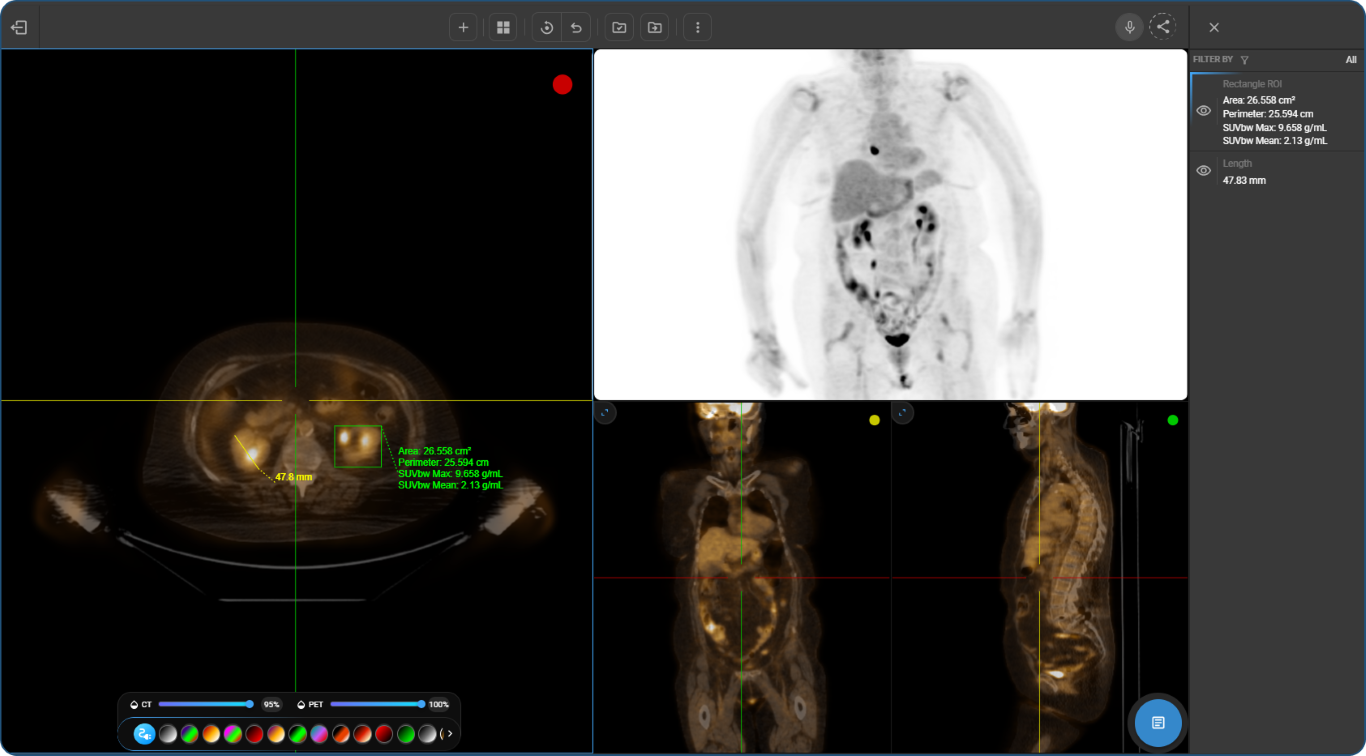Screen dimensions: 1366x756
Task: Click the folder with checkmark icon
Action: coord(619,27)
